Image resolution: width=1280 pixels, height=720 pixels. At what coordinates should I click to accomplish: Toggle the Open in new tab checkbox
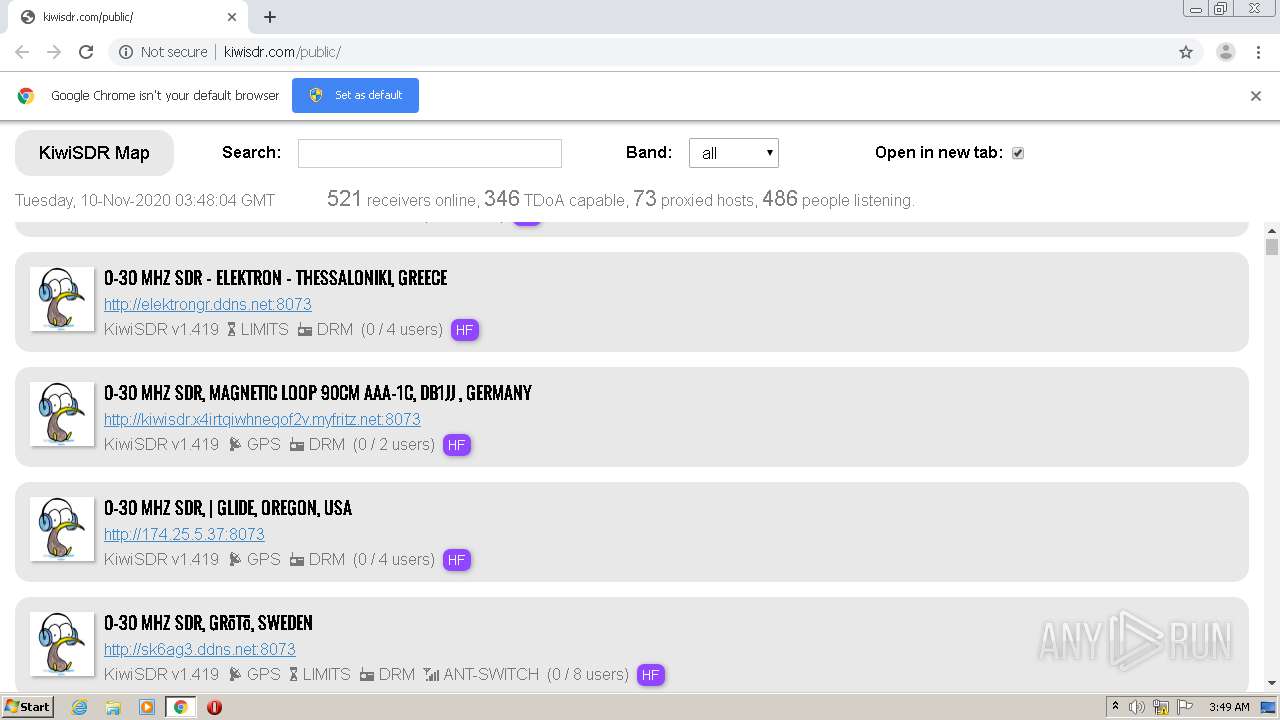point(1018,153)
